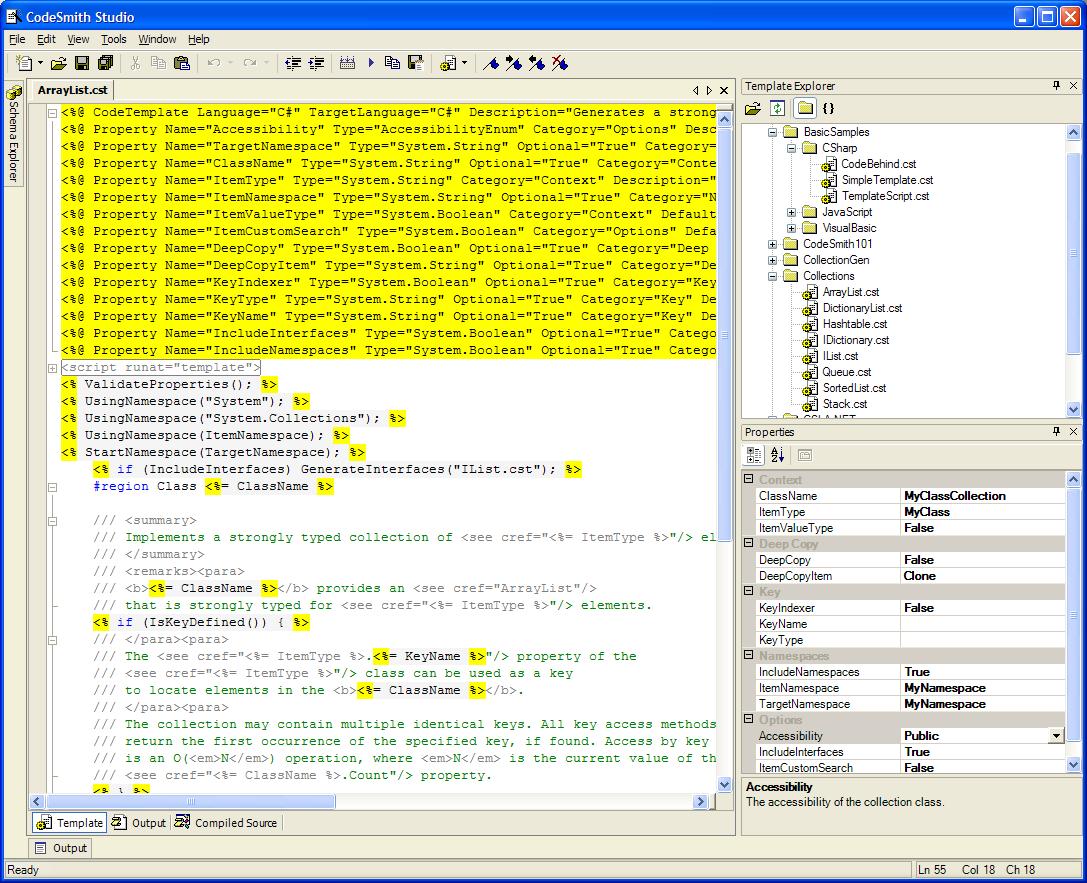Toggle bookmark with the blue flag icon
The image size is (1087, 883).
(x=491, y=64)
